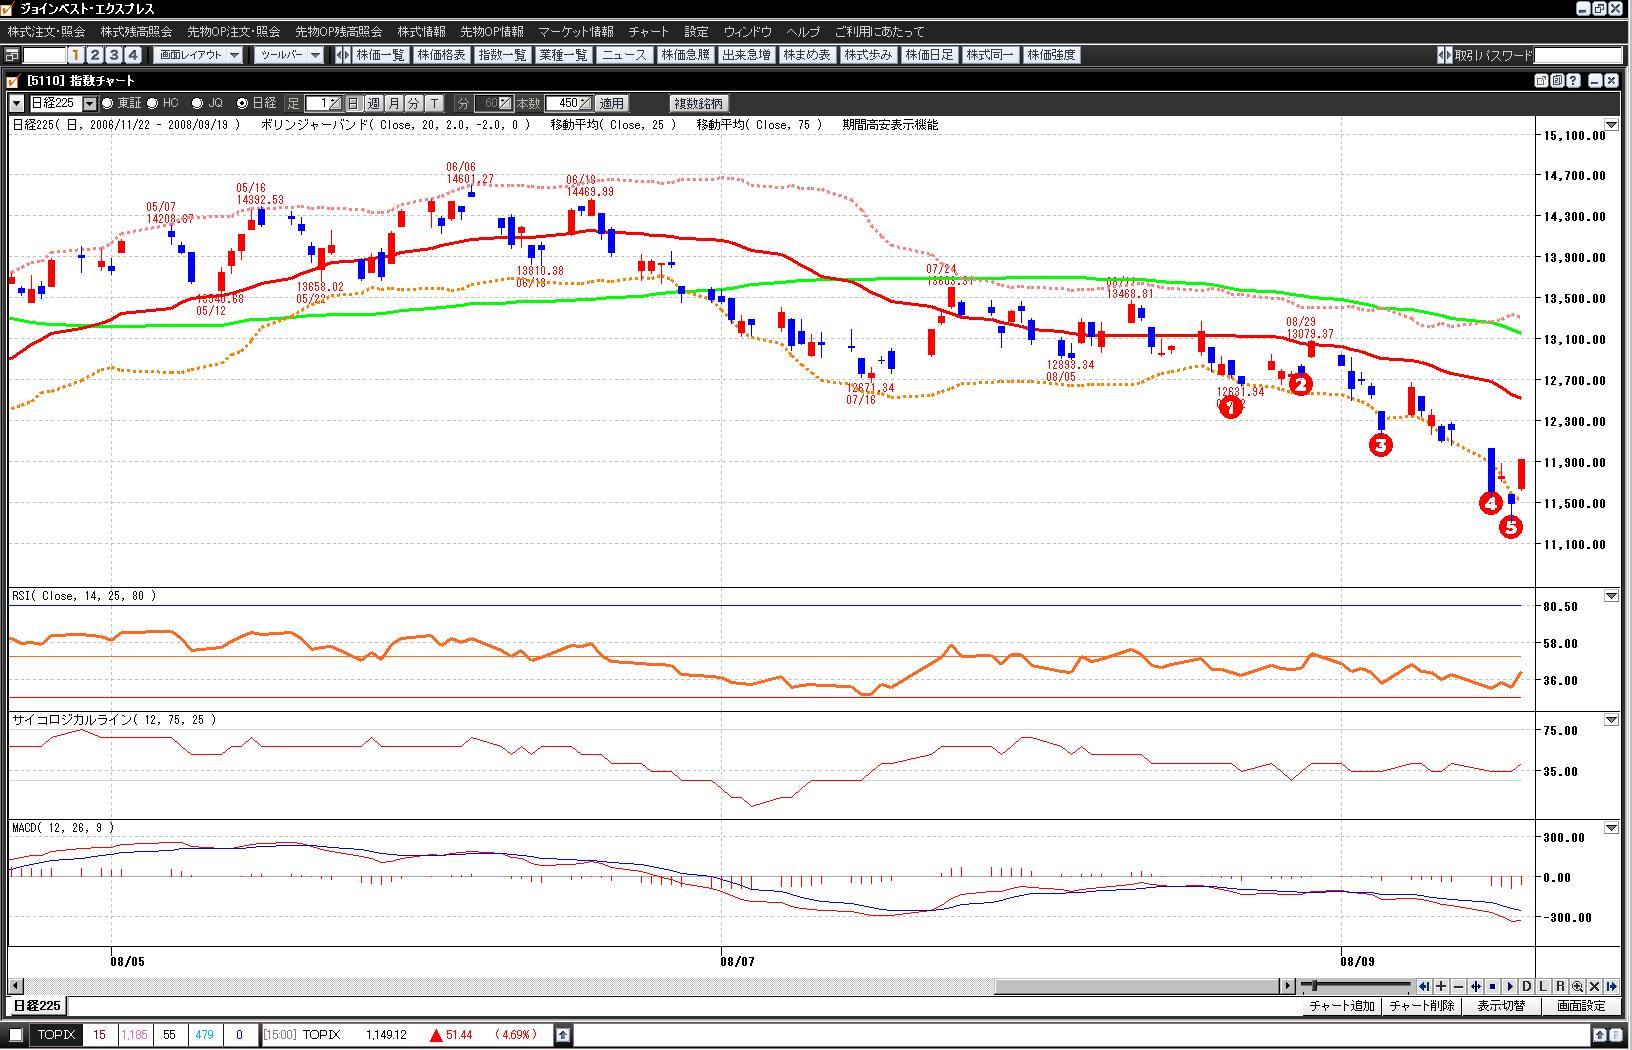The image size is (1632, 1050).
Task: Click the square stop icon in chart controls
Action: tap(1492, 986)
